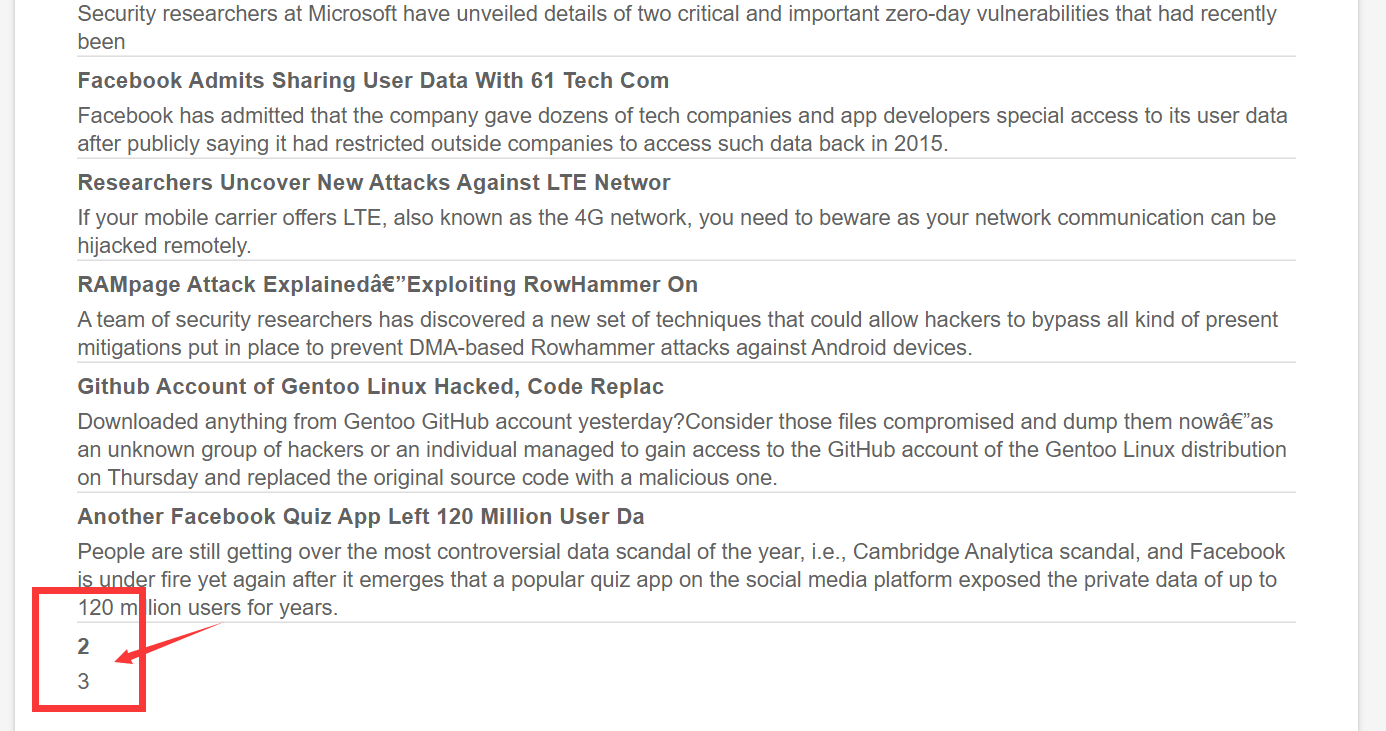Click the Rowhammer attacks summary paragraph
Screen dimensions: 1386x731
click(x=677, y=334)
